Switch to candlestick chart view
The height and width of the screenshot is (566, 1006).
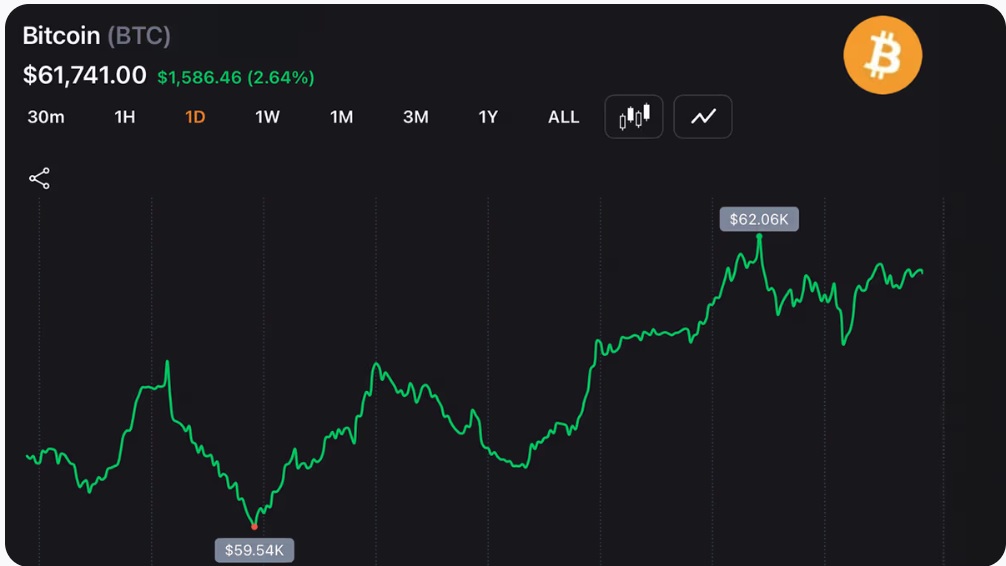pos(634,117)
